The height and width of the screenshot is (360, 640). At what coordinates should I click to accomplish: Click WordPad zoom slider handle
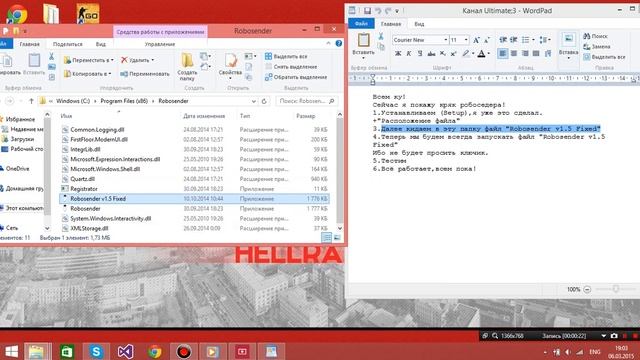[616, 289]
